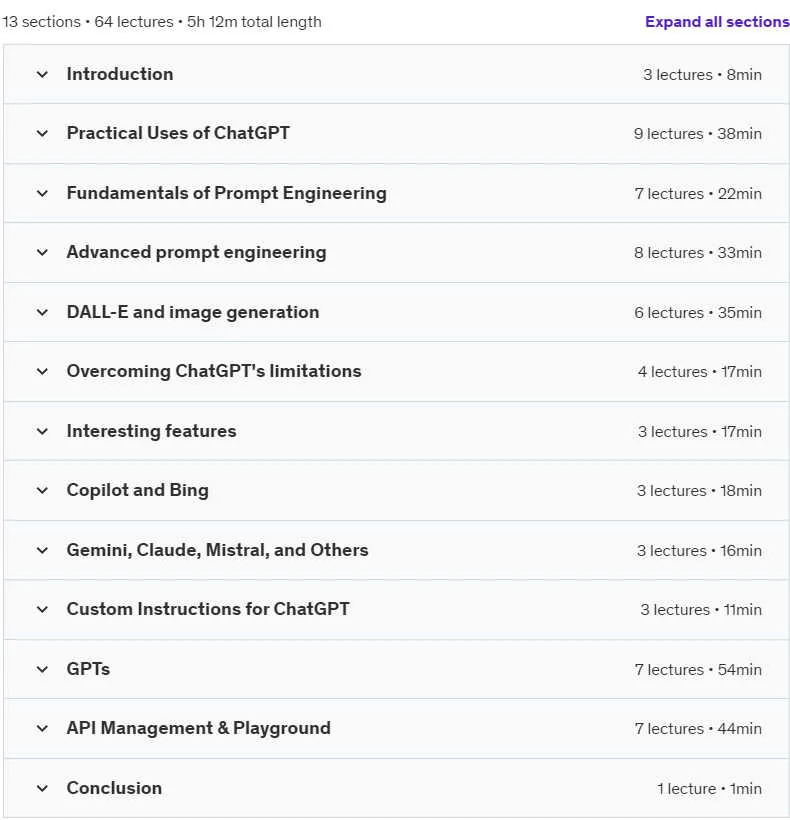This screenshot has height=820, width=790.
Task: Open the DALL-E and image generation title
Action: click(193, 312)
